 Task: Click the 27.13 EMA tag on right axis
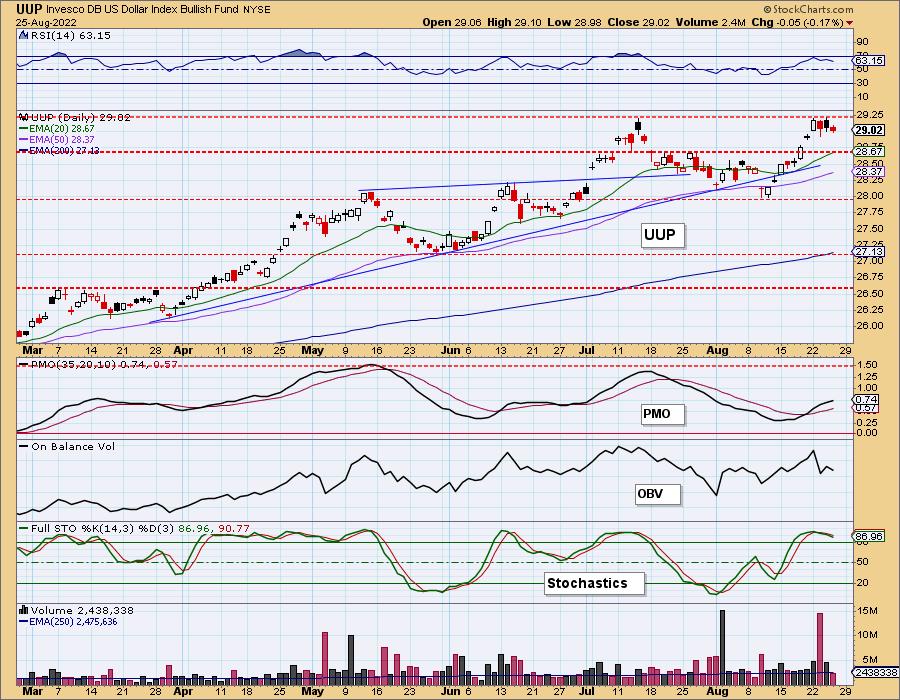[x=869, y=251]
